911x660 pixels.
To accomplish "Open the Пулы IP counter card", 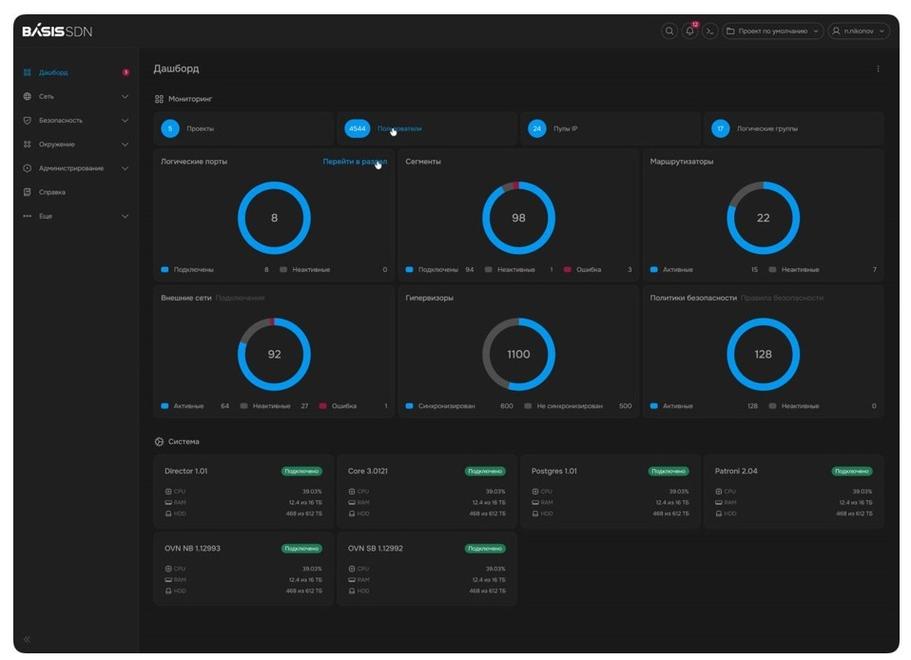I will tap(610, 128).
